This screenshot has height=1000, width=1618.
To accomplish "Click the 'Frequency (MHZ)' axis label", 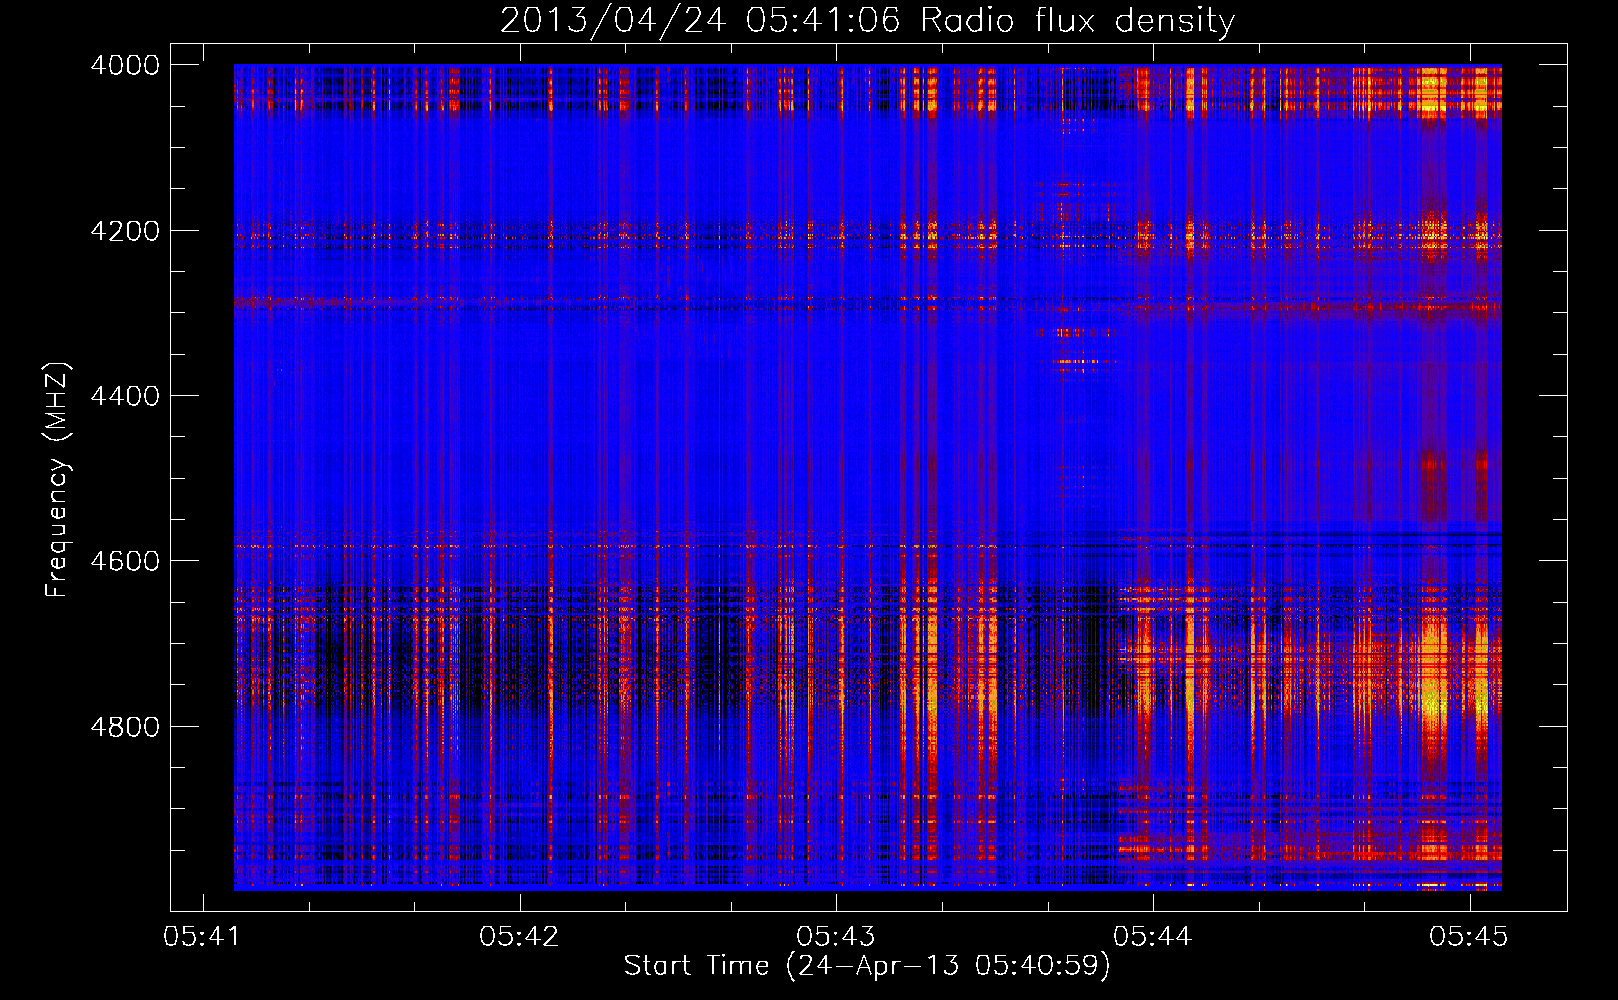I will 57,480.
